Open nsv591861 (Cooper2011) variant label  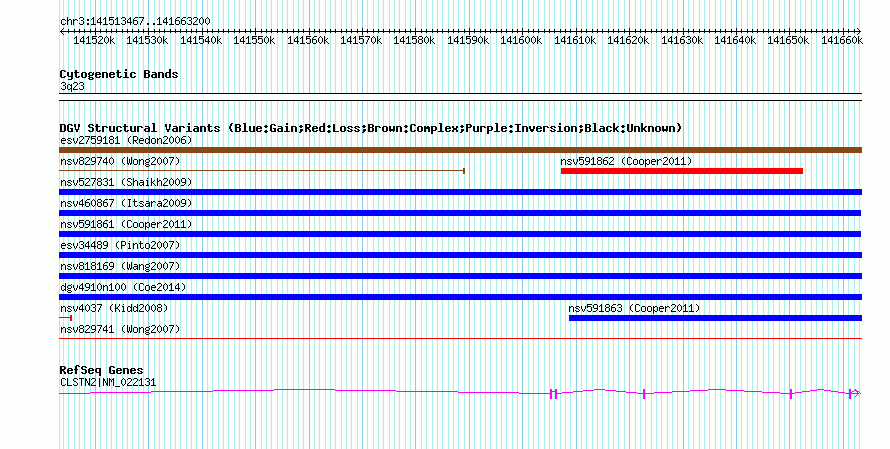(126, 224)
